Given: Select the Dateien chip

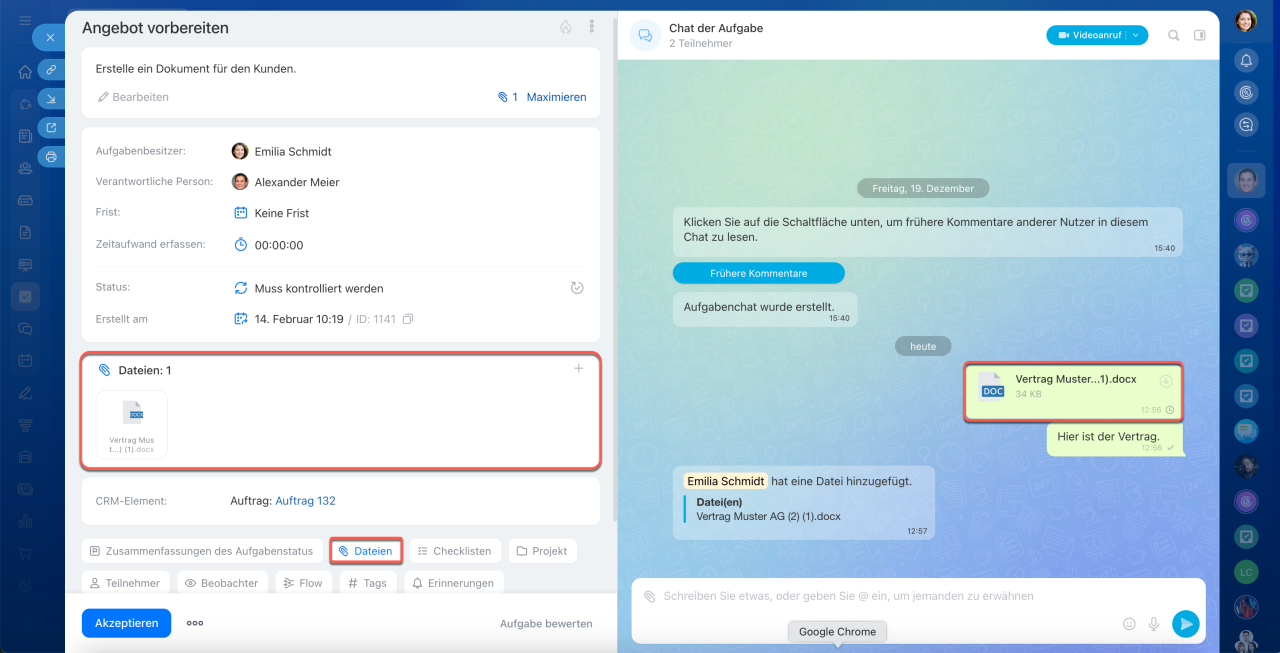Looking at the screenshot, I should (x=366, y=551).
